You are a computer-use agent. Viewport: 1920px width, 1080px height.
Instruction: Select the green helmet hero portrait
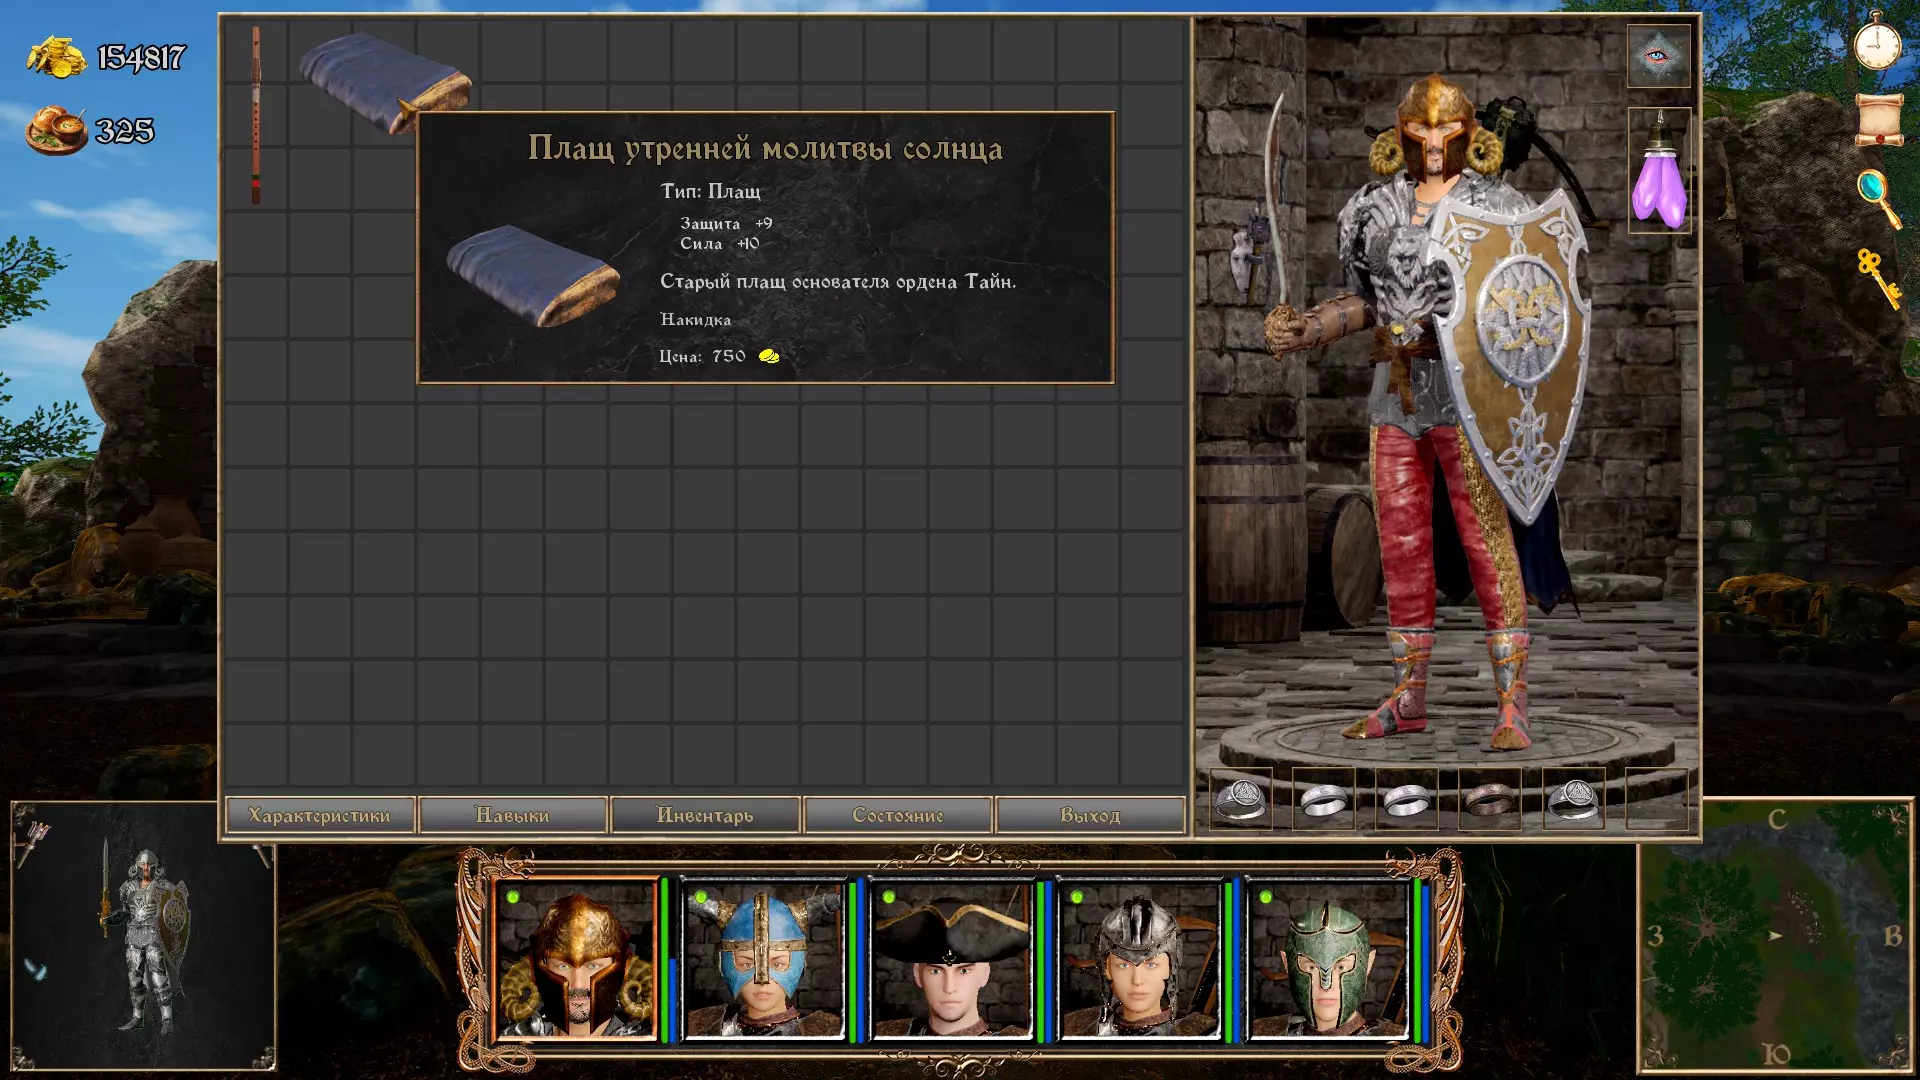pos(1328,960)
